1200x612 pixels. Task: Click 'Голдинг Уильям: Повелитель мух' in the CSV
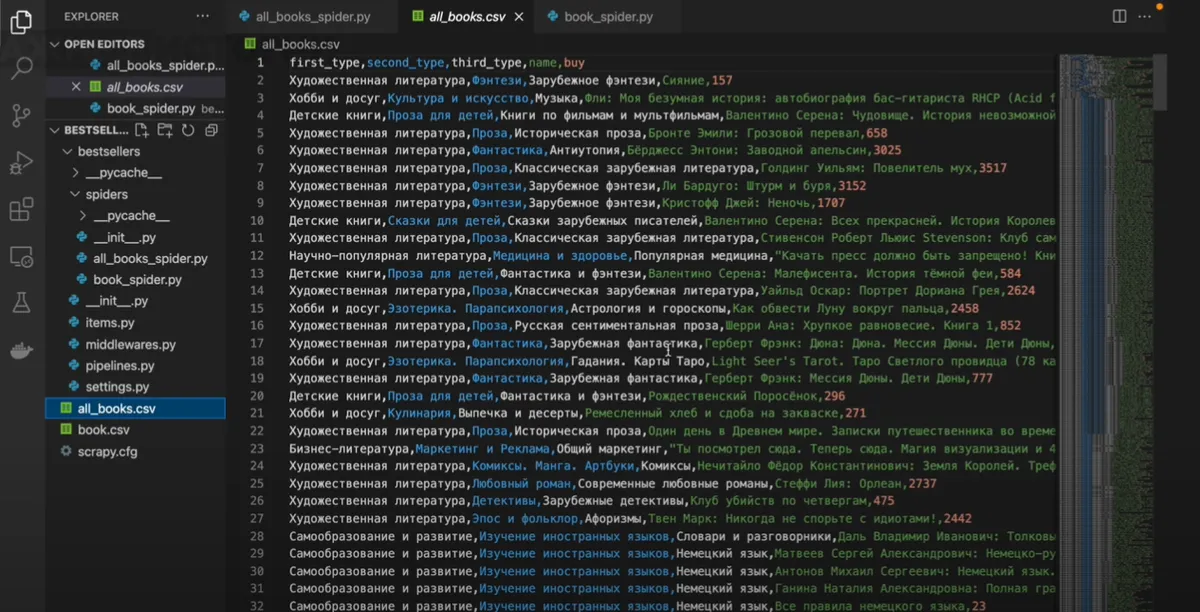coord(867,168)
